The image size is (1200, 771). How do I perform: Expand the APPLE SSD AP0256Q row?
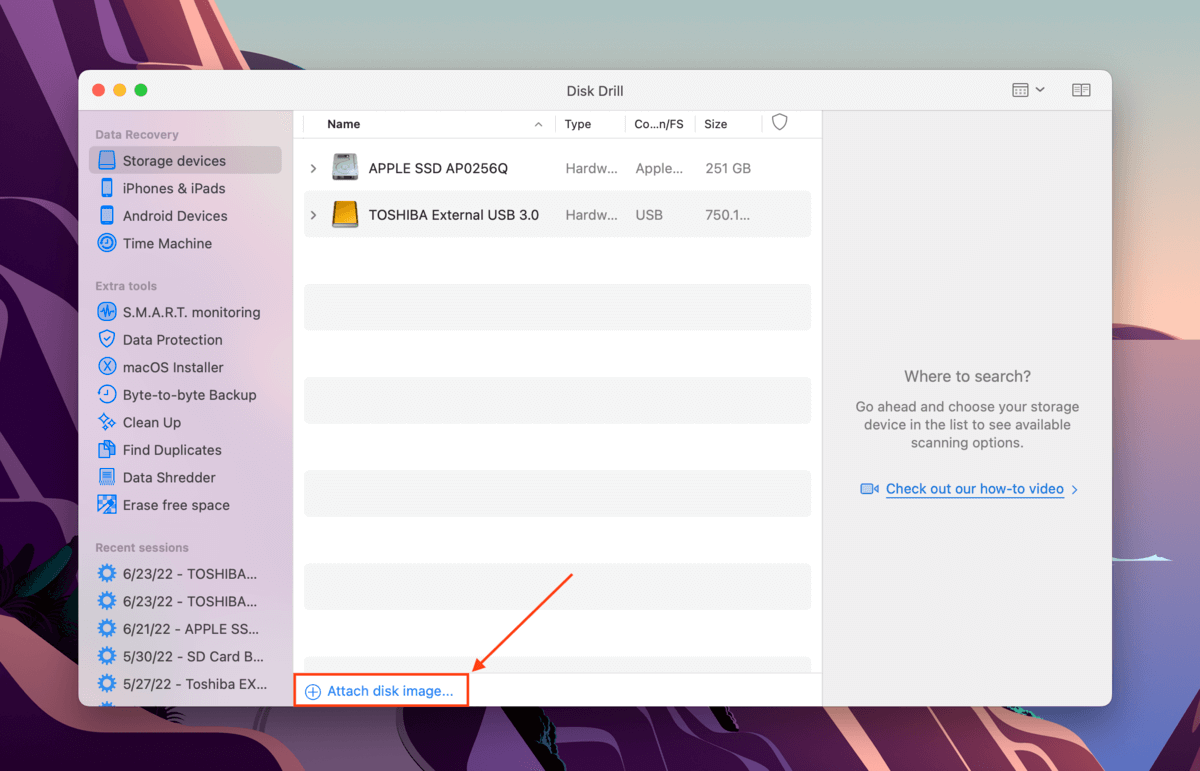click(313, 168)
